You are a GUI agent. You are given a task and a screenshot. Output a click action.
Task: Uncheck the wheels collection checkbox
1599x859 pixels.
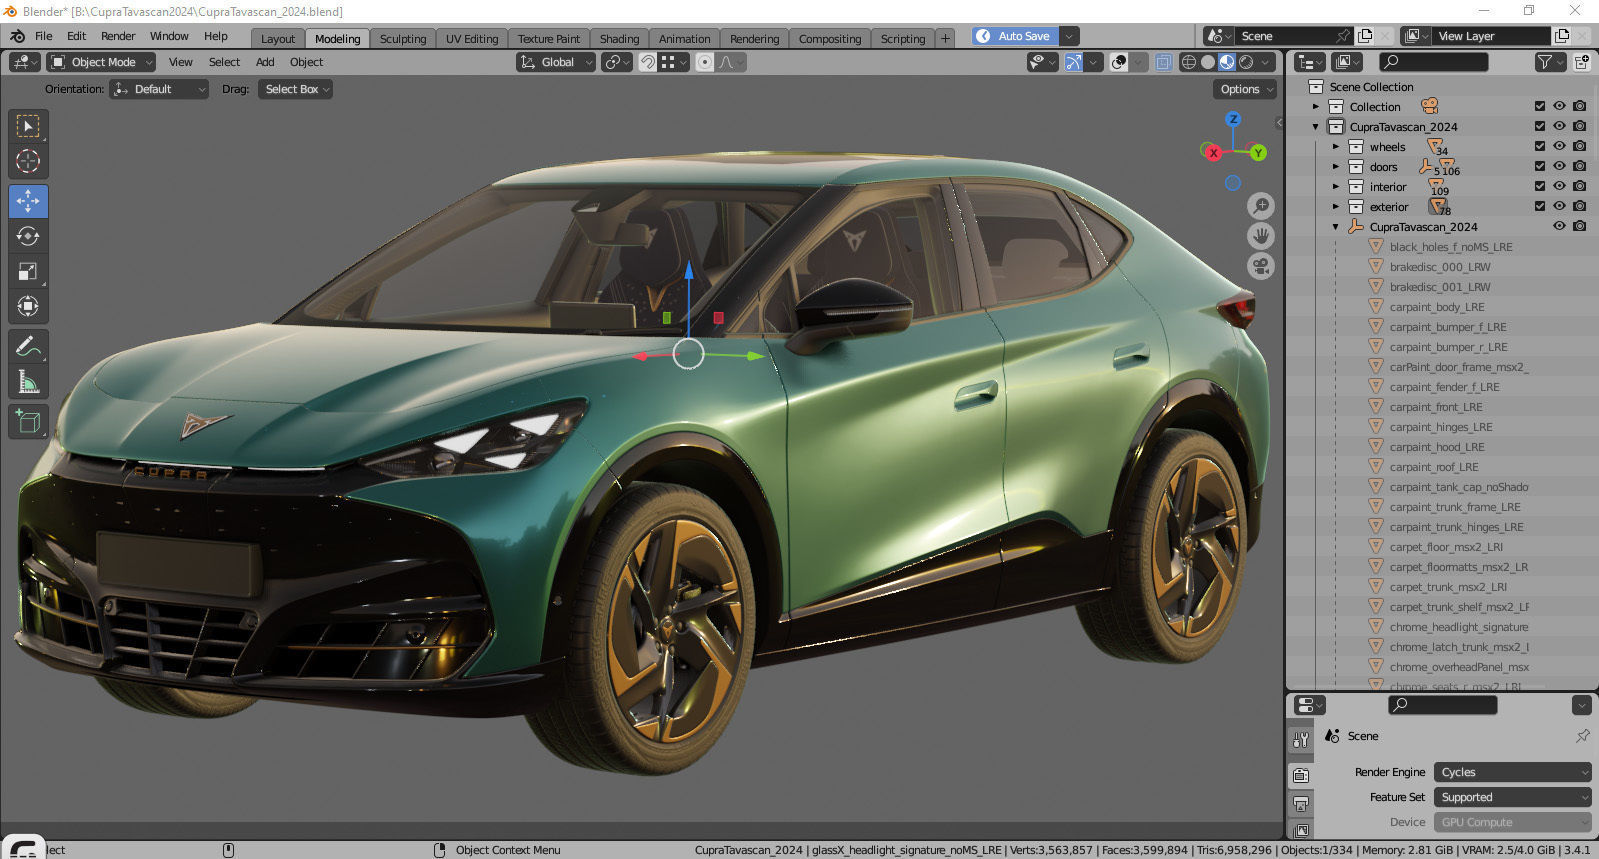click(x=1540, y=146)
